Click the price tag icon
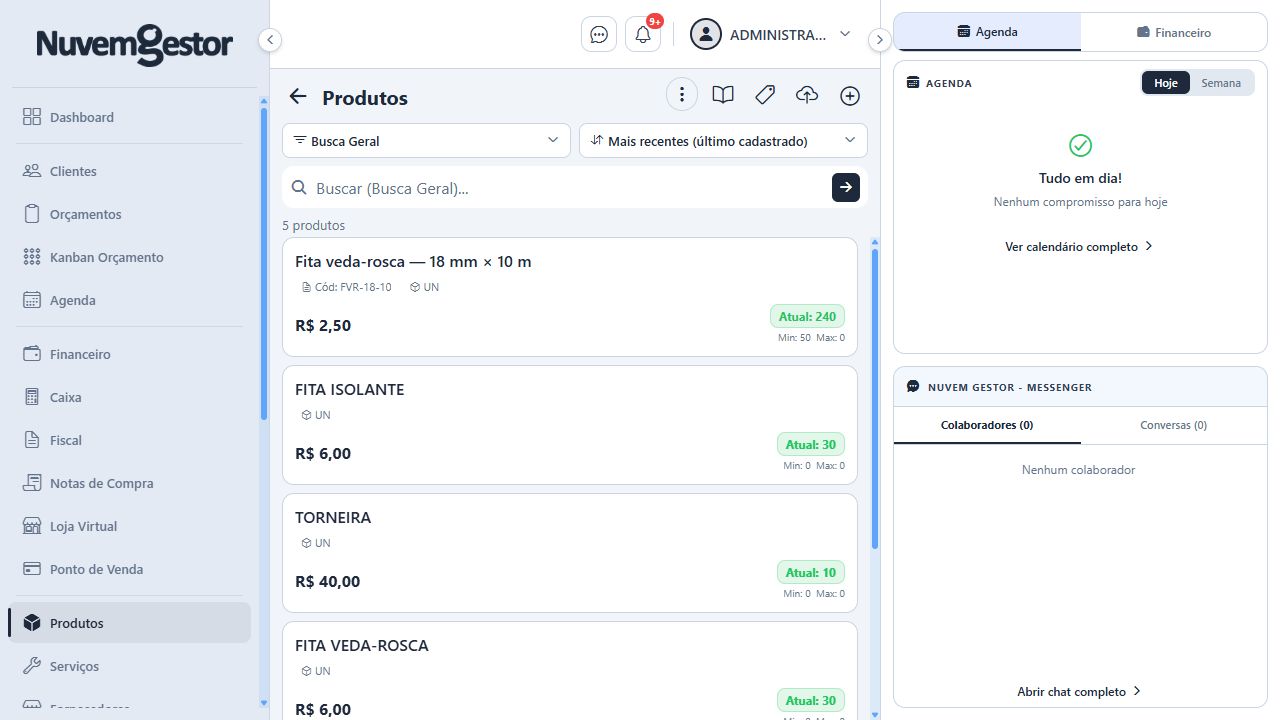The width and height of the screenshot is (1280, 720). click(x=765, y=95)
